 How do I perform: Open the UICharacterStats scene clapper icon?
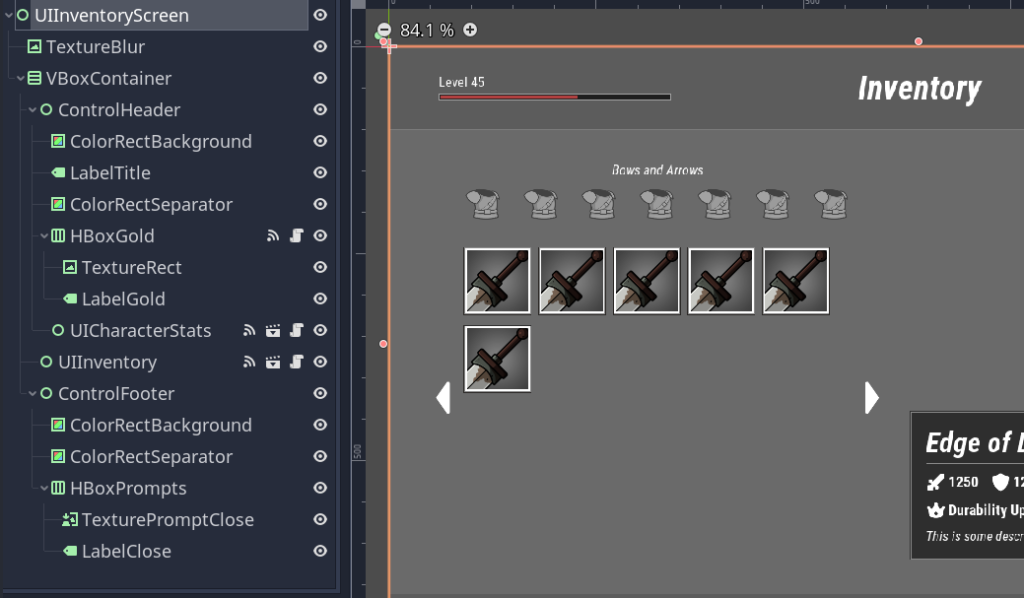[273, 330]
